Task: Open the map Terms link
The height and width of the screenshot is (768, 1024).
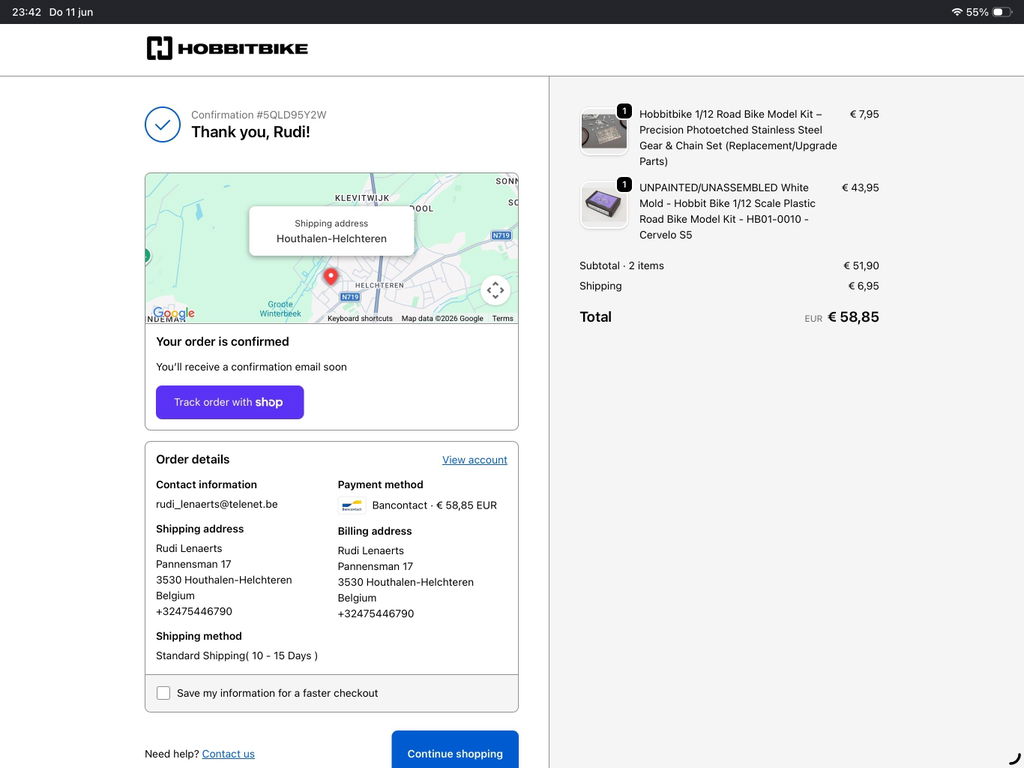Action: pos(503,319)
